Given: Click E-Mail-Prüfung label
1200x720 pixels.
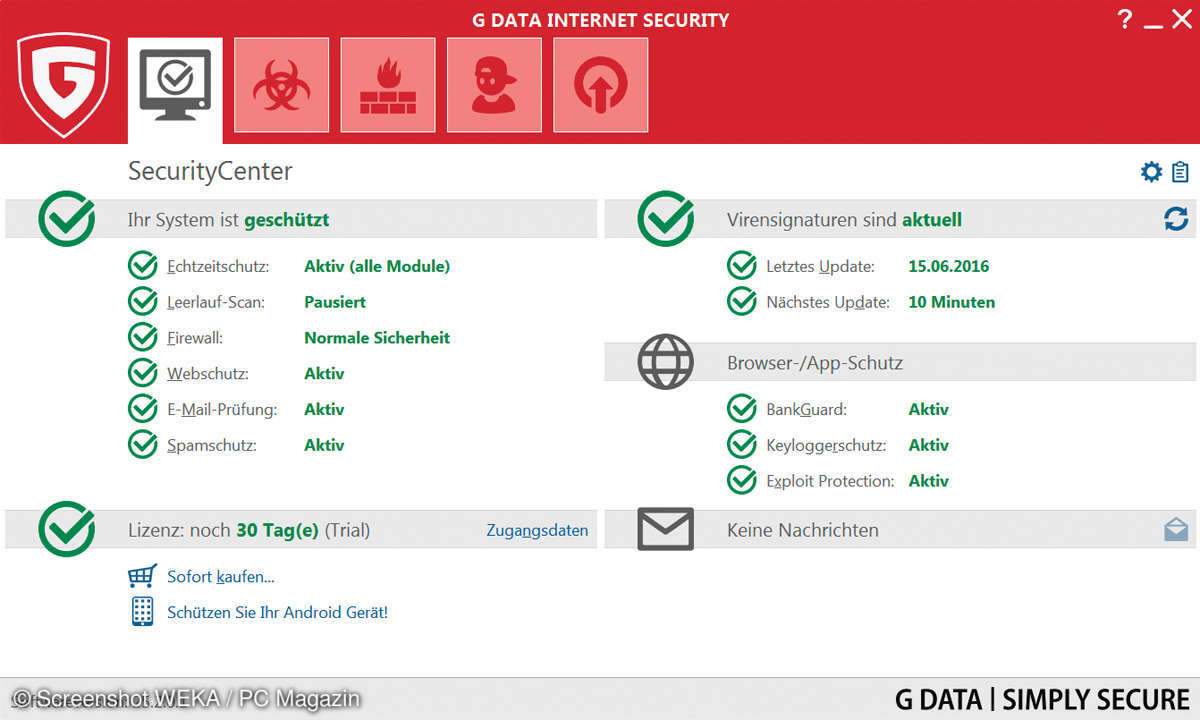Looking at the screenshot, I should point(222,409).
